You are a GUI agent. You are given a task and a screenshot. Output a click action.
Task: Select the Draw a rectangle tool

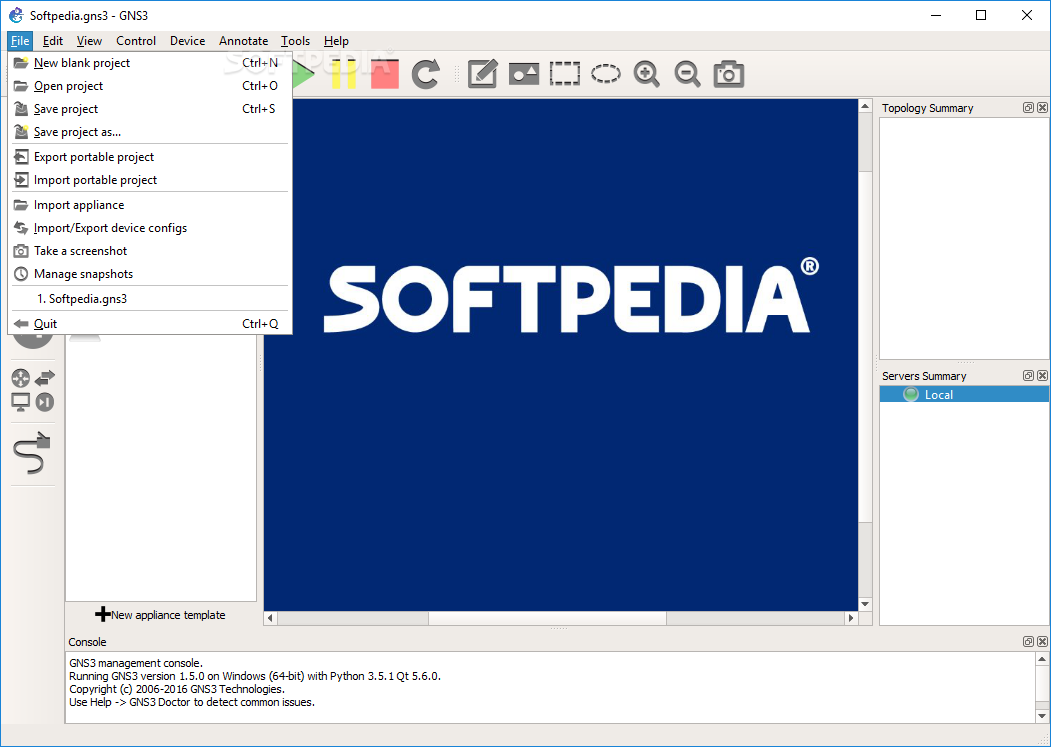click(x=564, y=74)
